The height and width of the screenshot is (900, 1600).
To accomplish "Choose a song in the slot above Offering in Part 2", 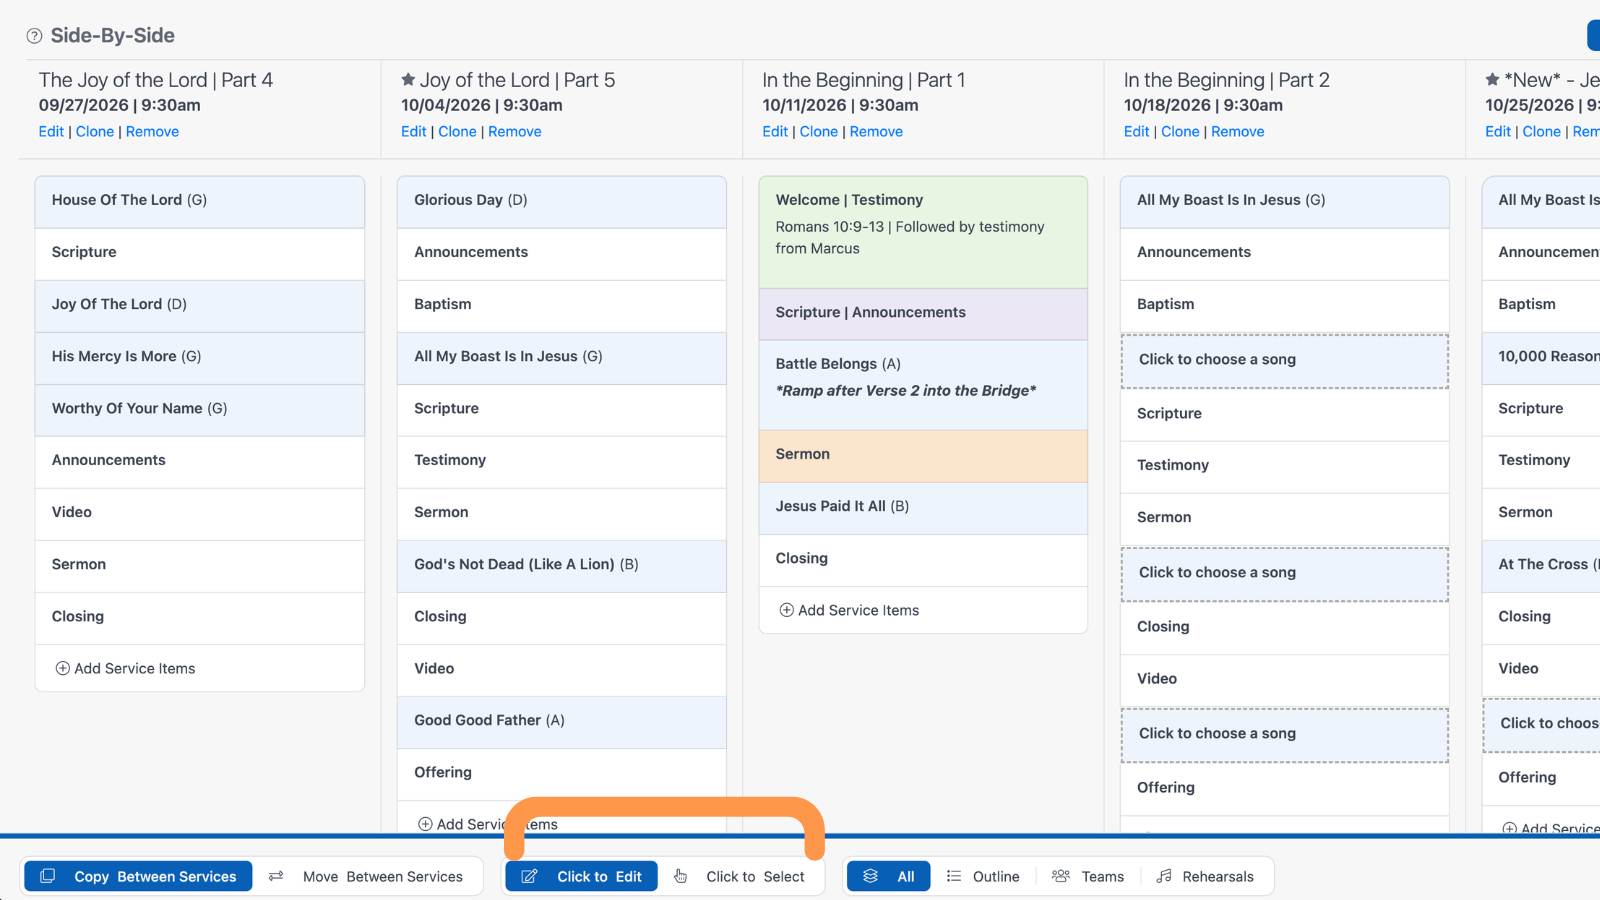I will tap(1285, 735).
